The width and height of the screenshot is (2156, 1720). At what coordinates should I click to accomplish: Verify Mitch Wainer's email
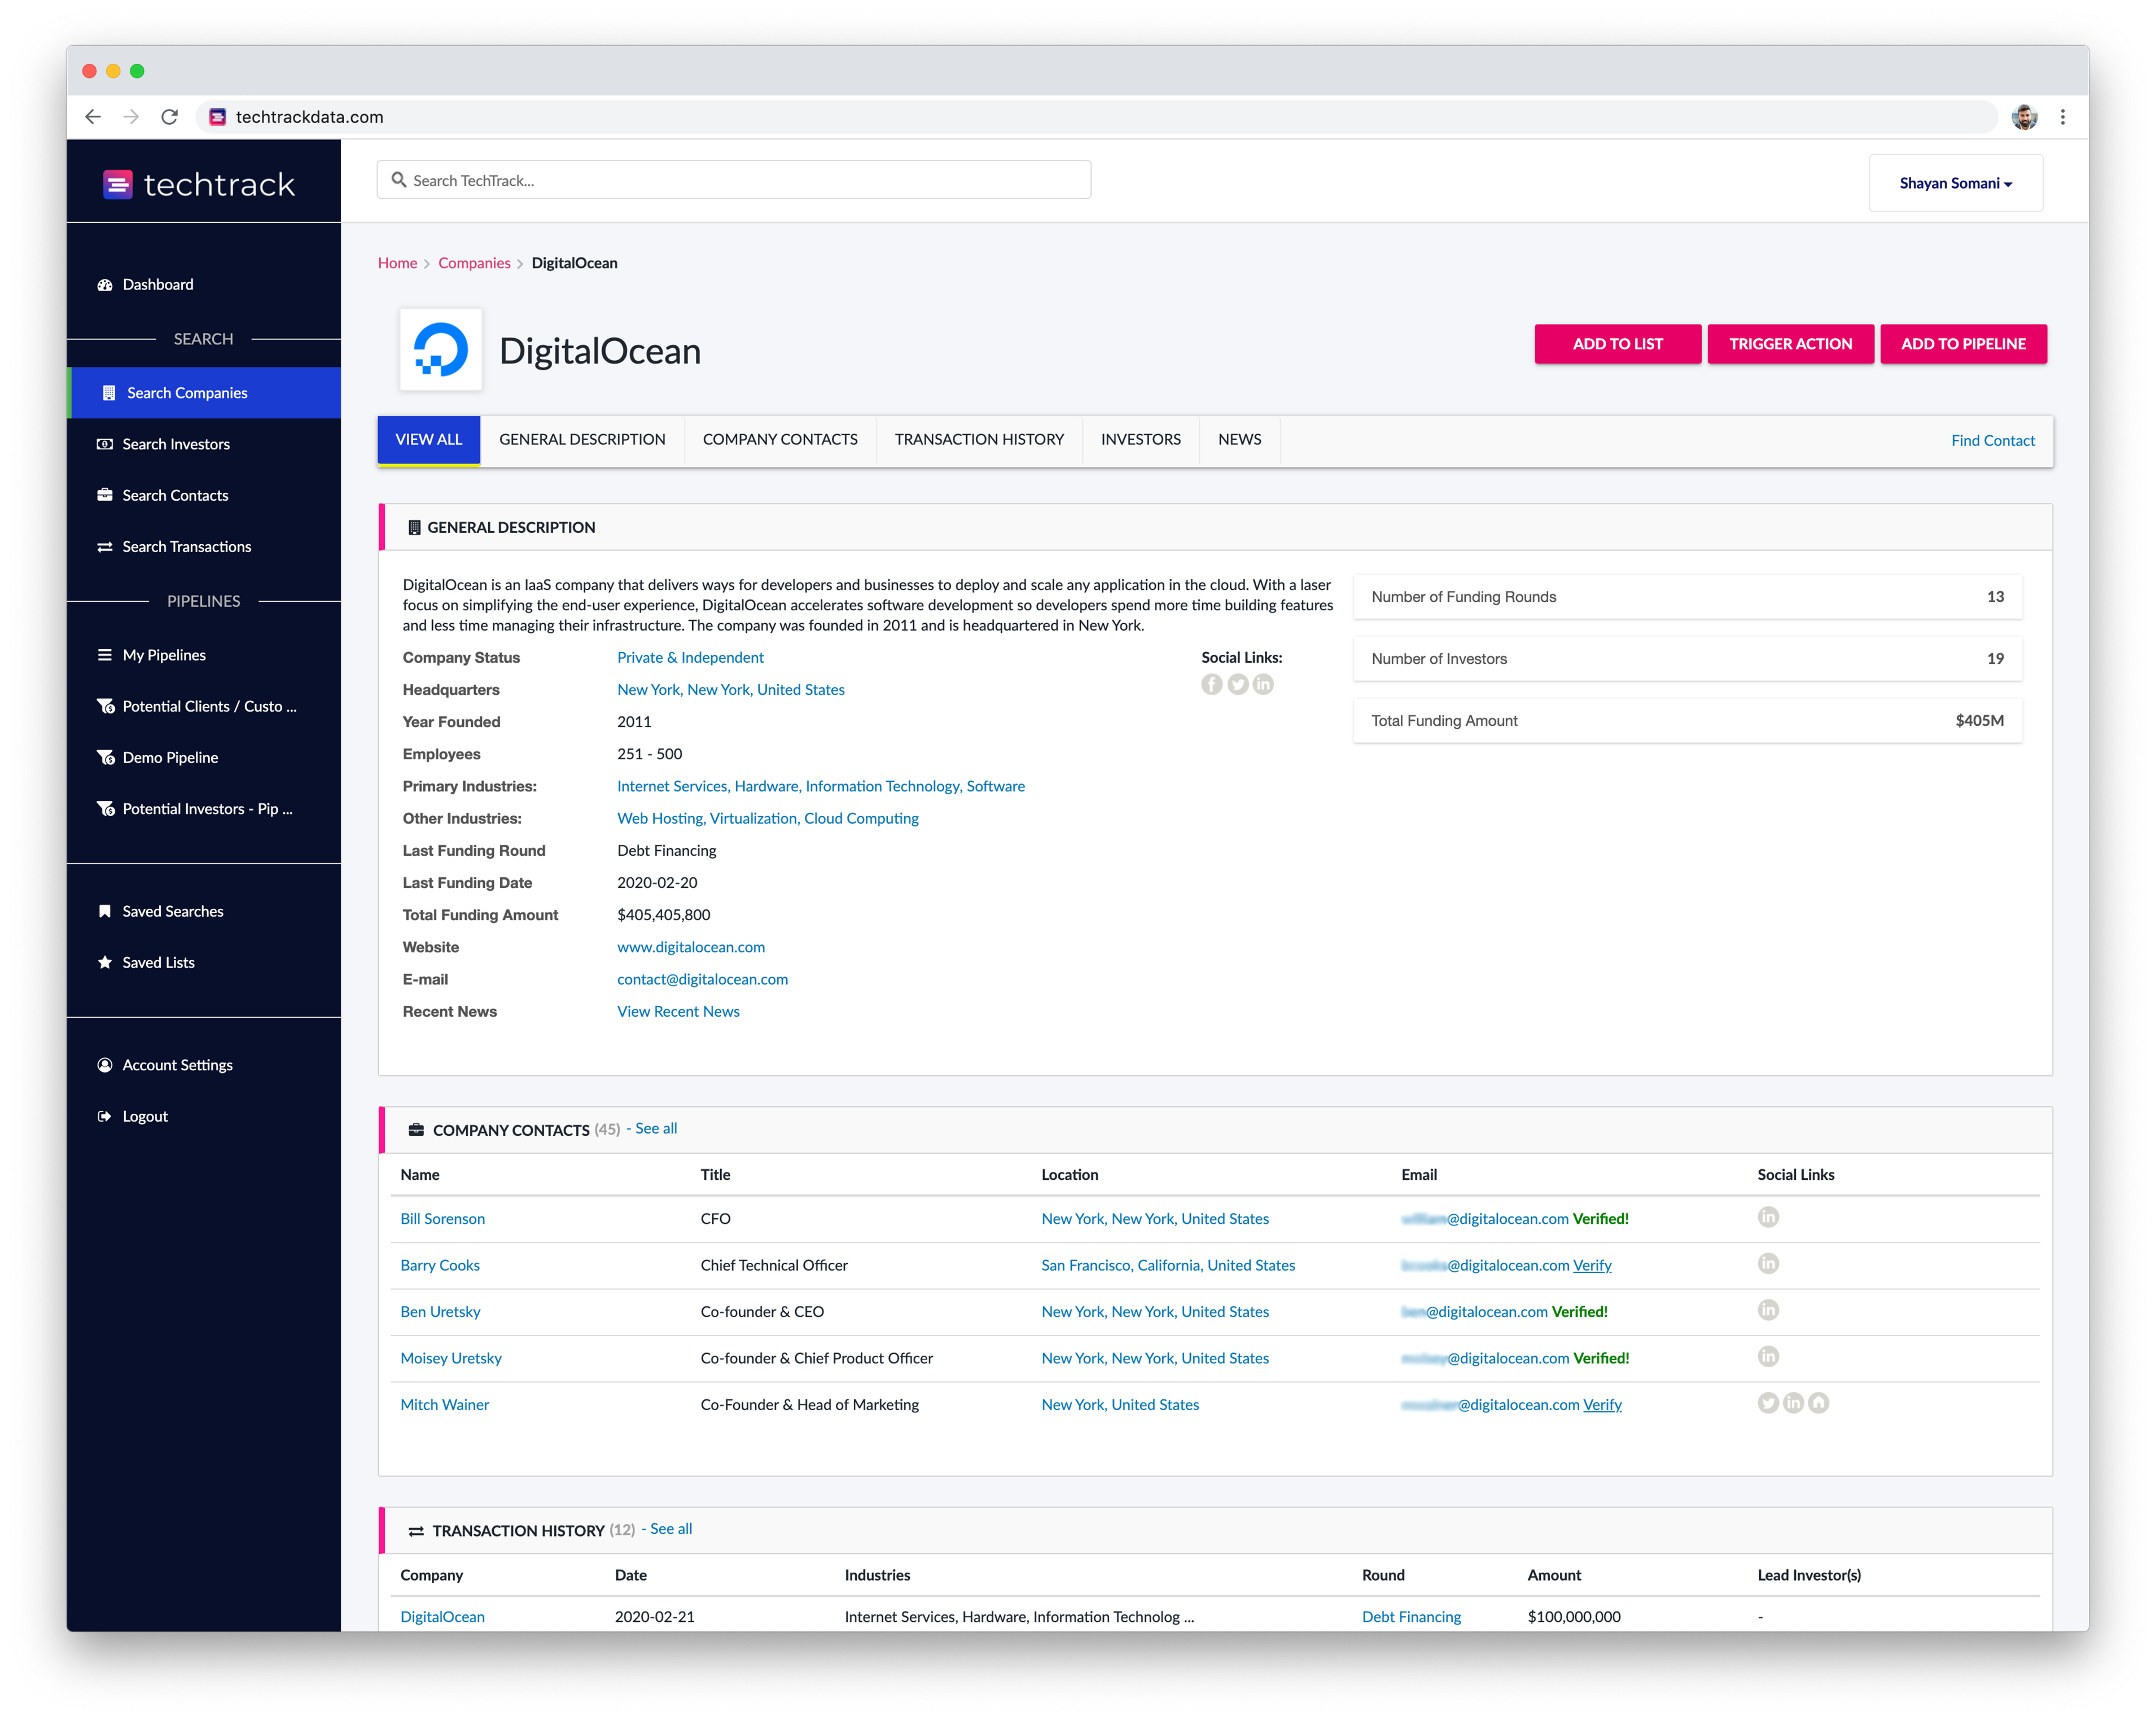pos(1602,1405)
